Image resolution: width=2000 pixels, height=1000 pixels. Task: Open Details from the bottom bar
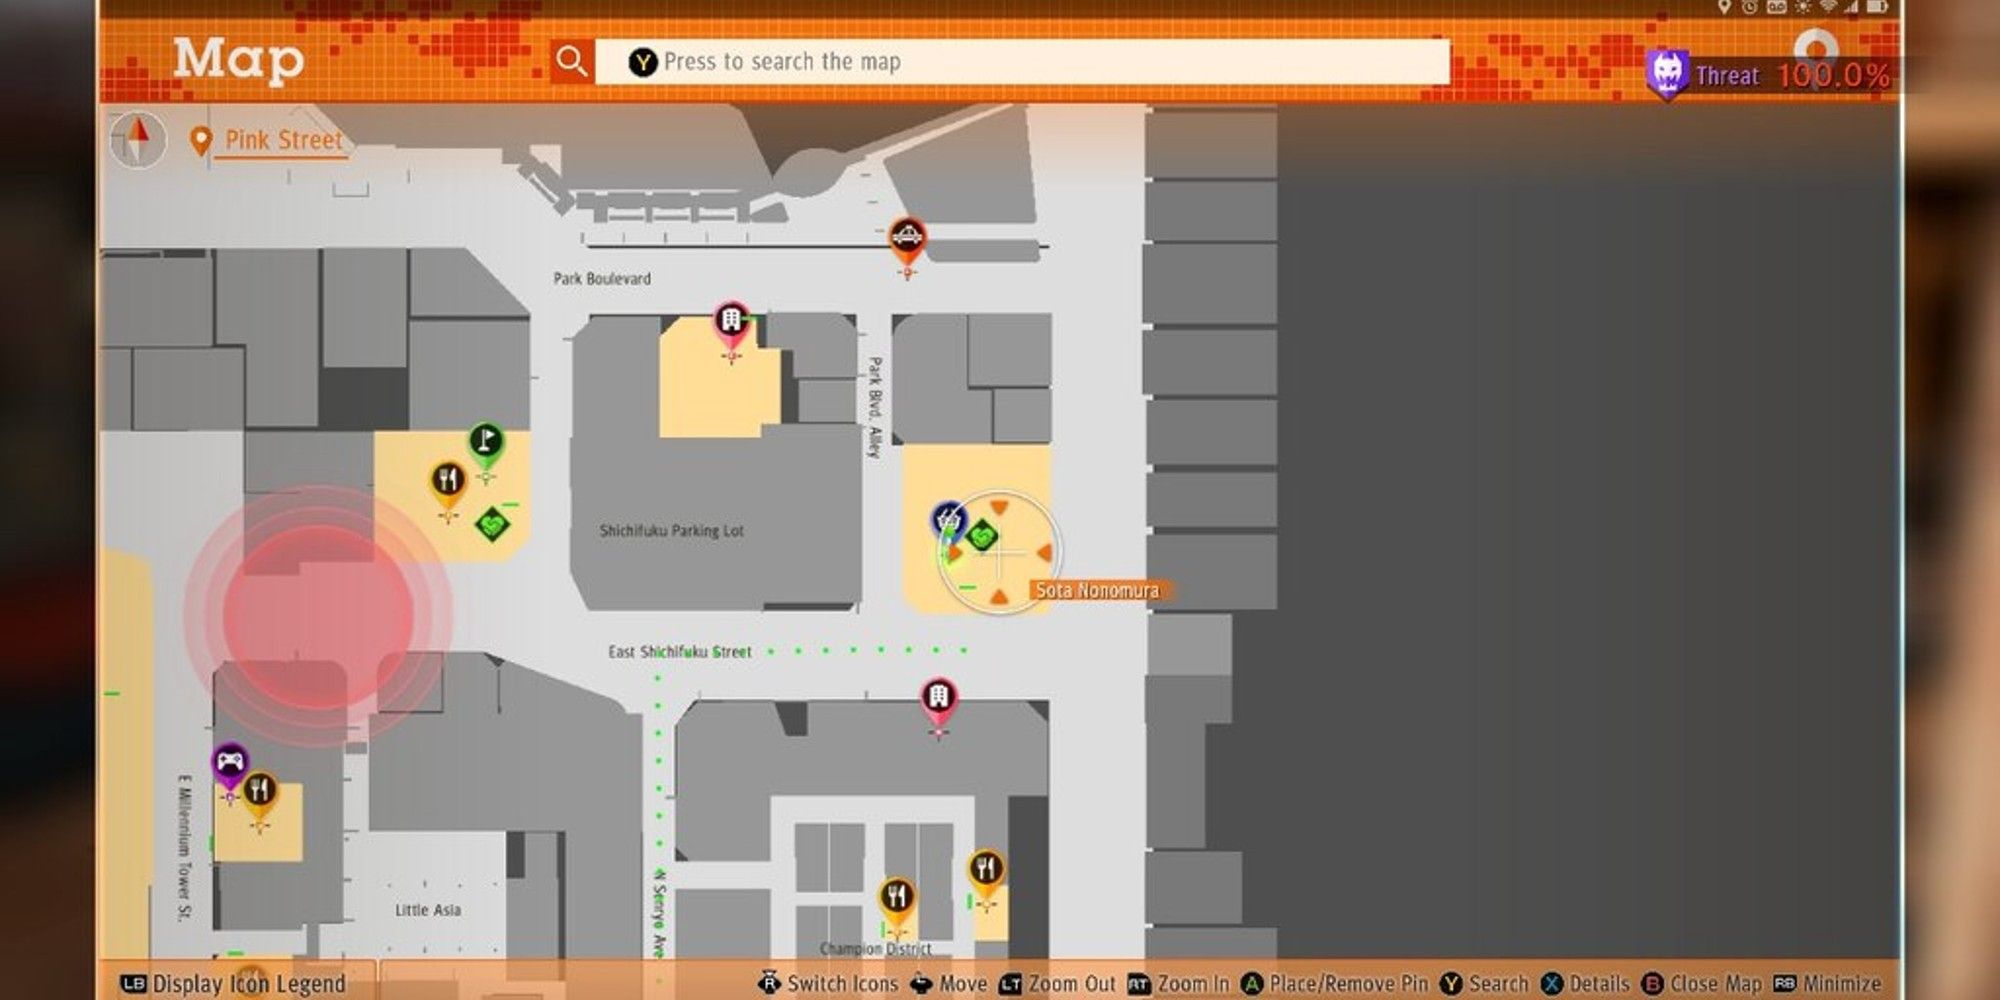1585,984
